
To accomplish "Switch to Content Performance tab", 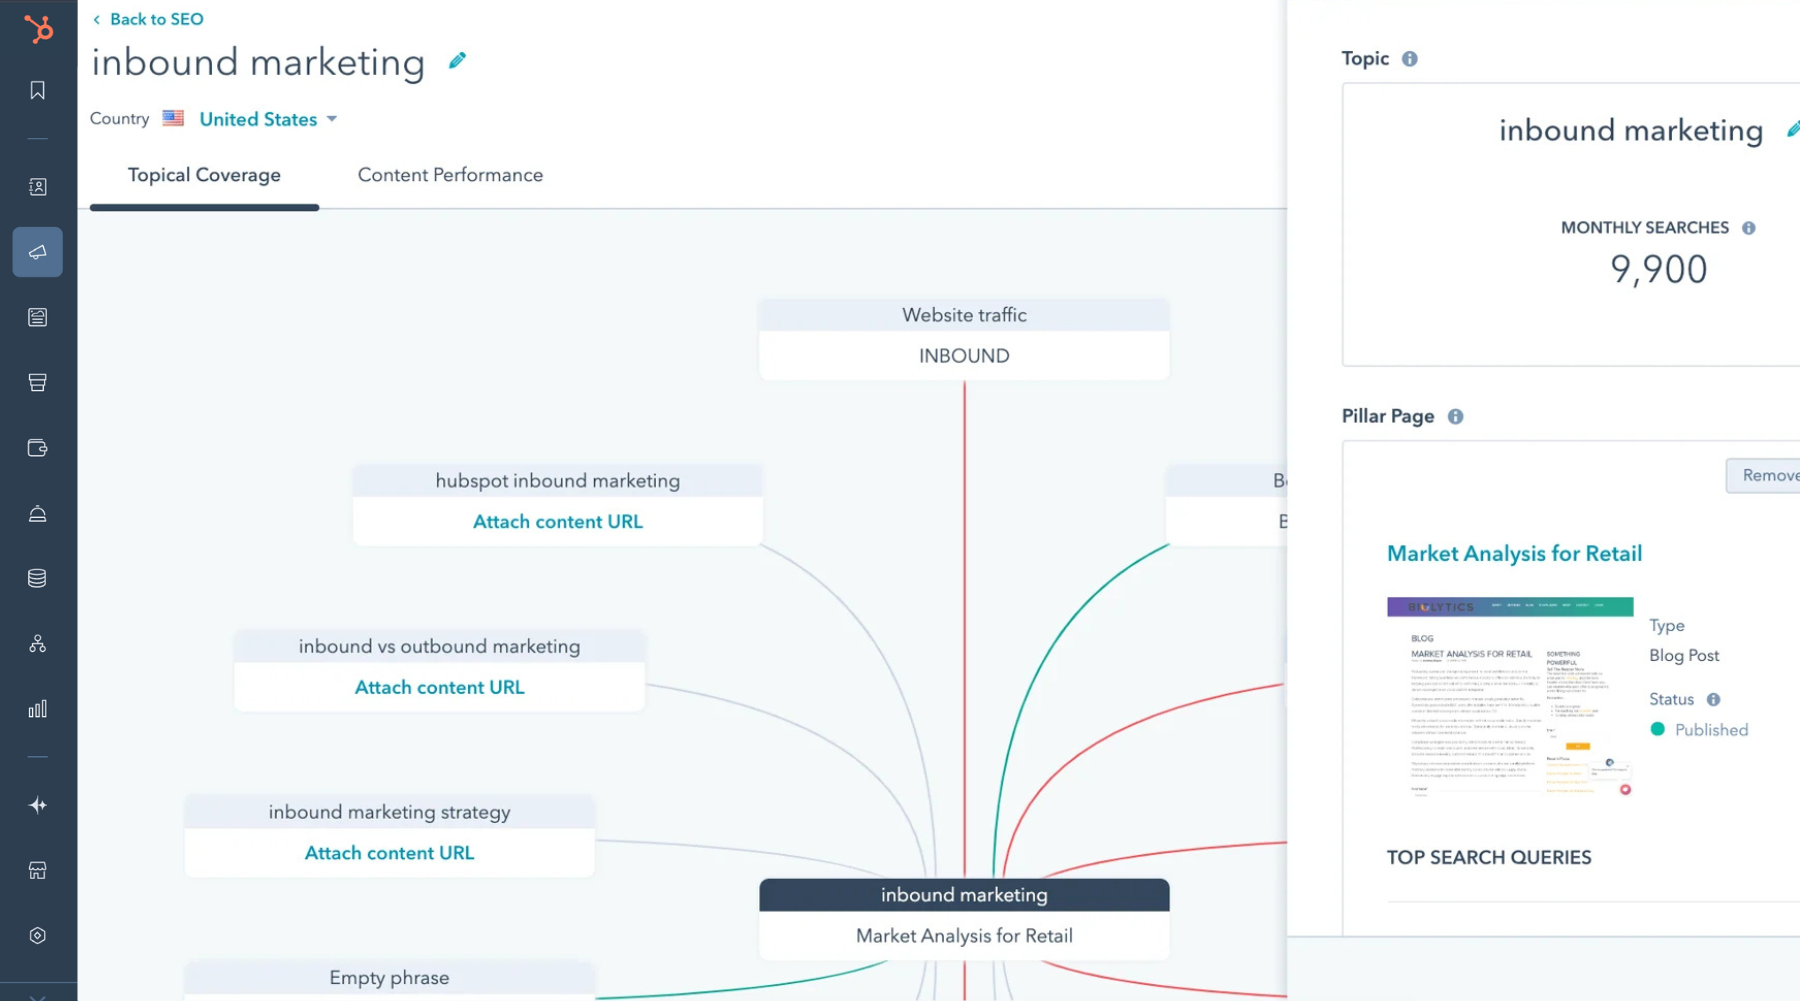I will pos(450,175).
